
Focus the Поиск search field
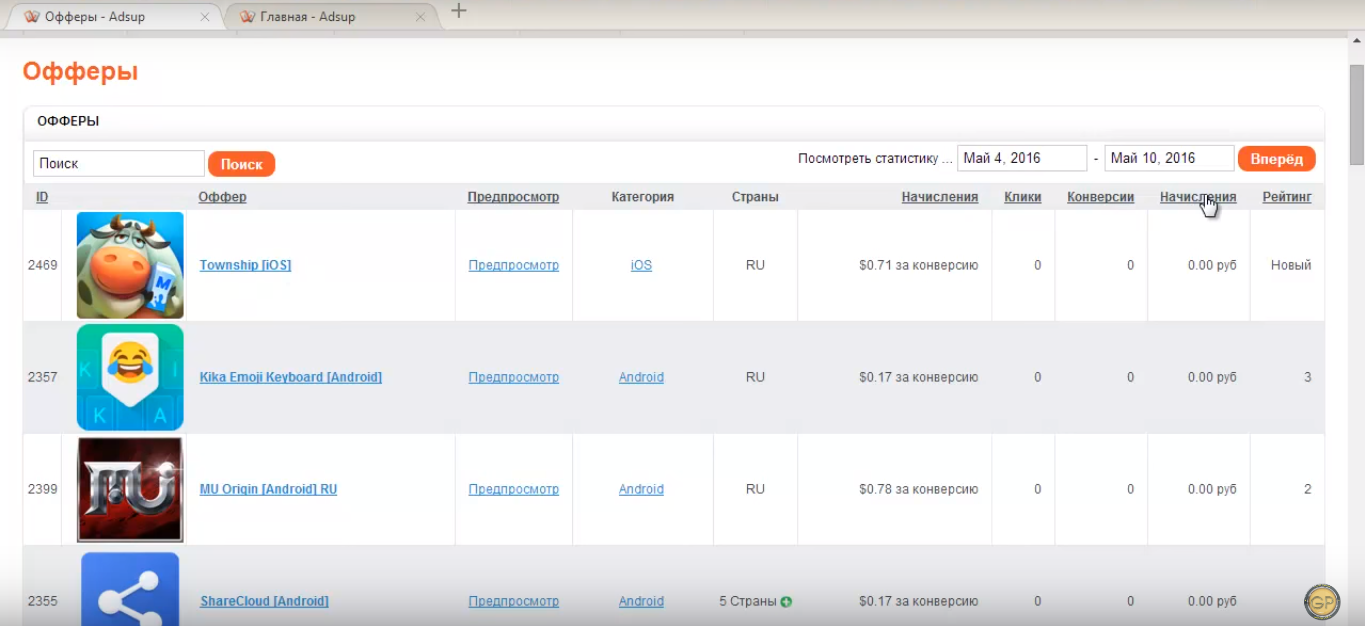tap(118, 164)
